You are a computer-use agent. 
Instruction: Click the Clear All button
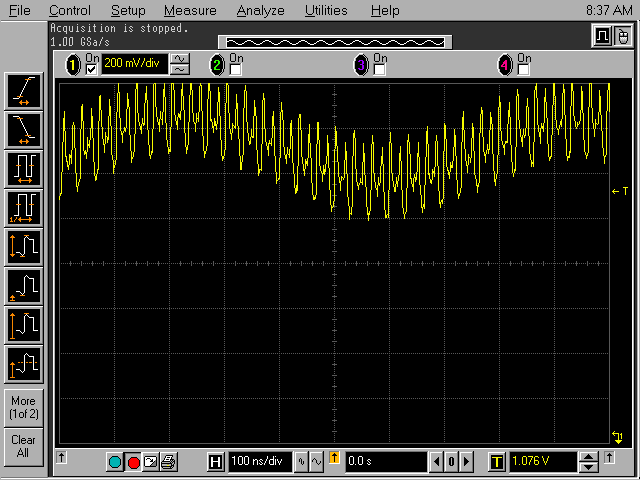[23, 446]
